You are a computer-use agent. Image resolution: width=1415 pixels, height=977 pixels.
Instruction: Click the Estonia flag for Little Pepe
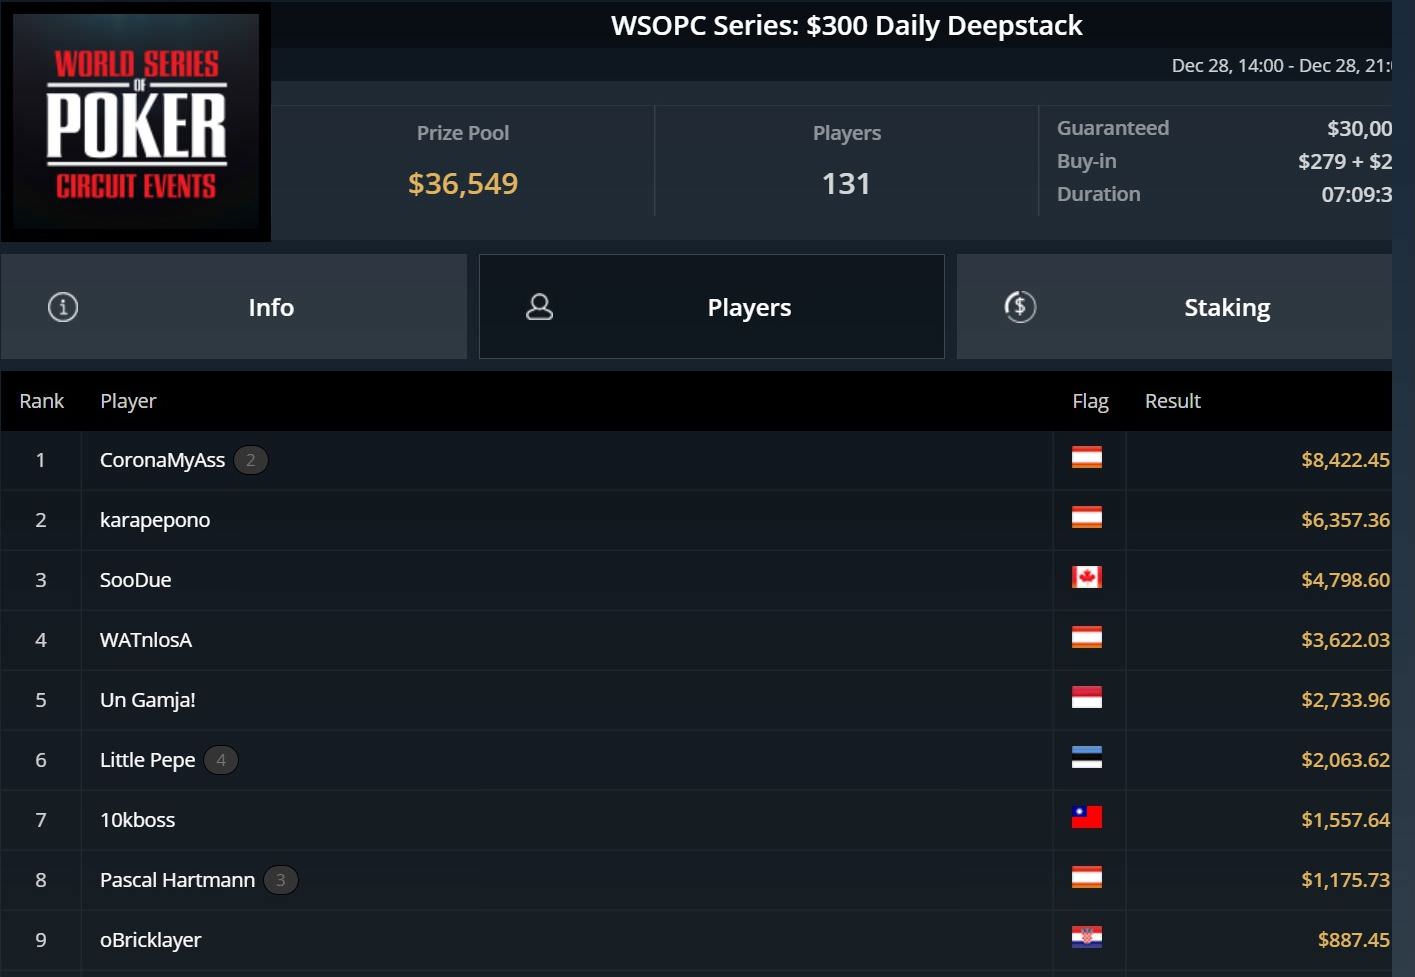click(x=1087, y=758)
